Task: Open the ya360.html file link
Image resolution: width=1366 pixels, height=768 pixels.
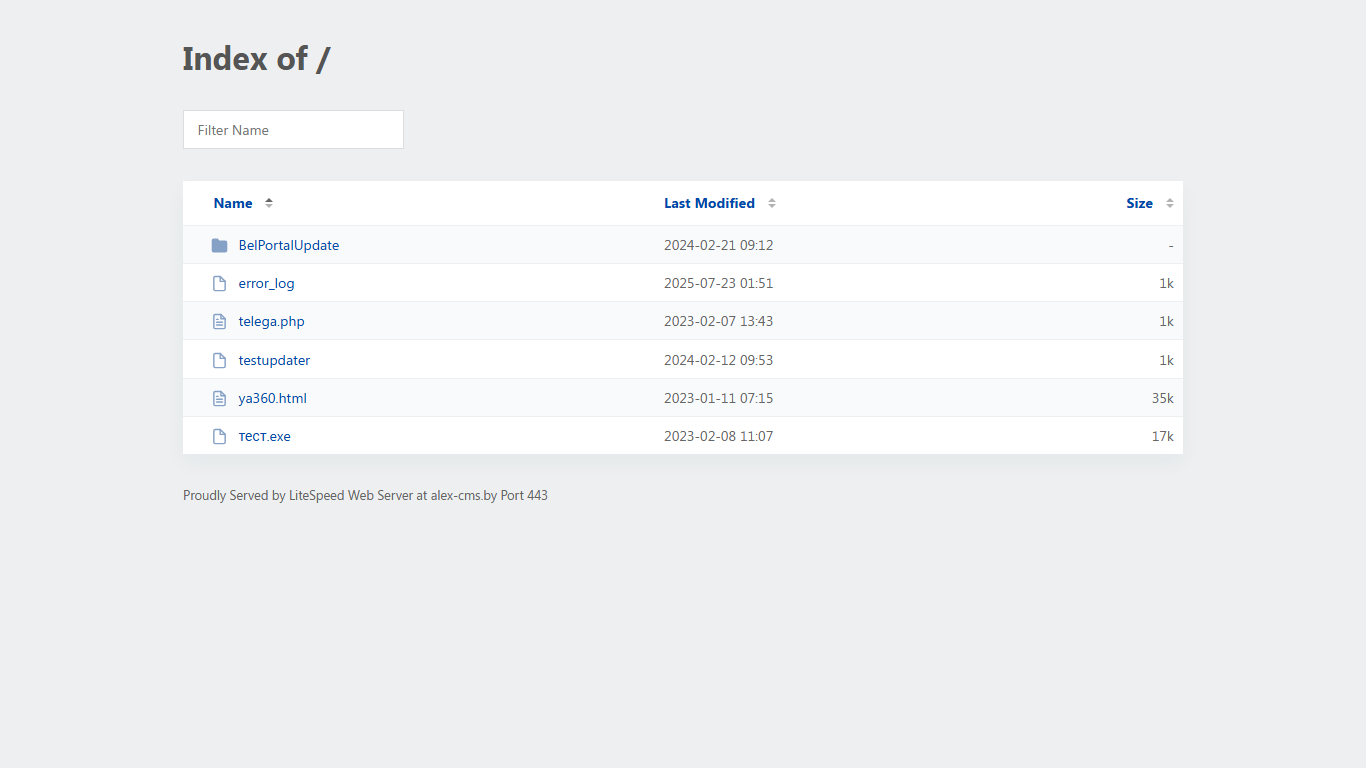Action: 272,398
